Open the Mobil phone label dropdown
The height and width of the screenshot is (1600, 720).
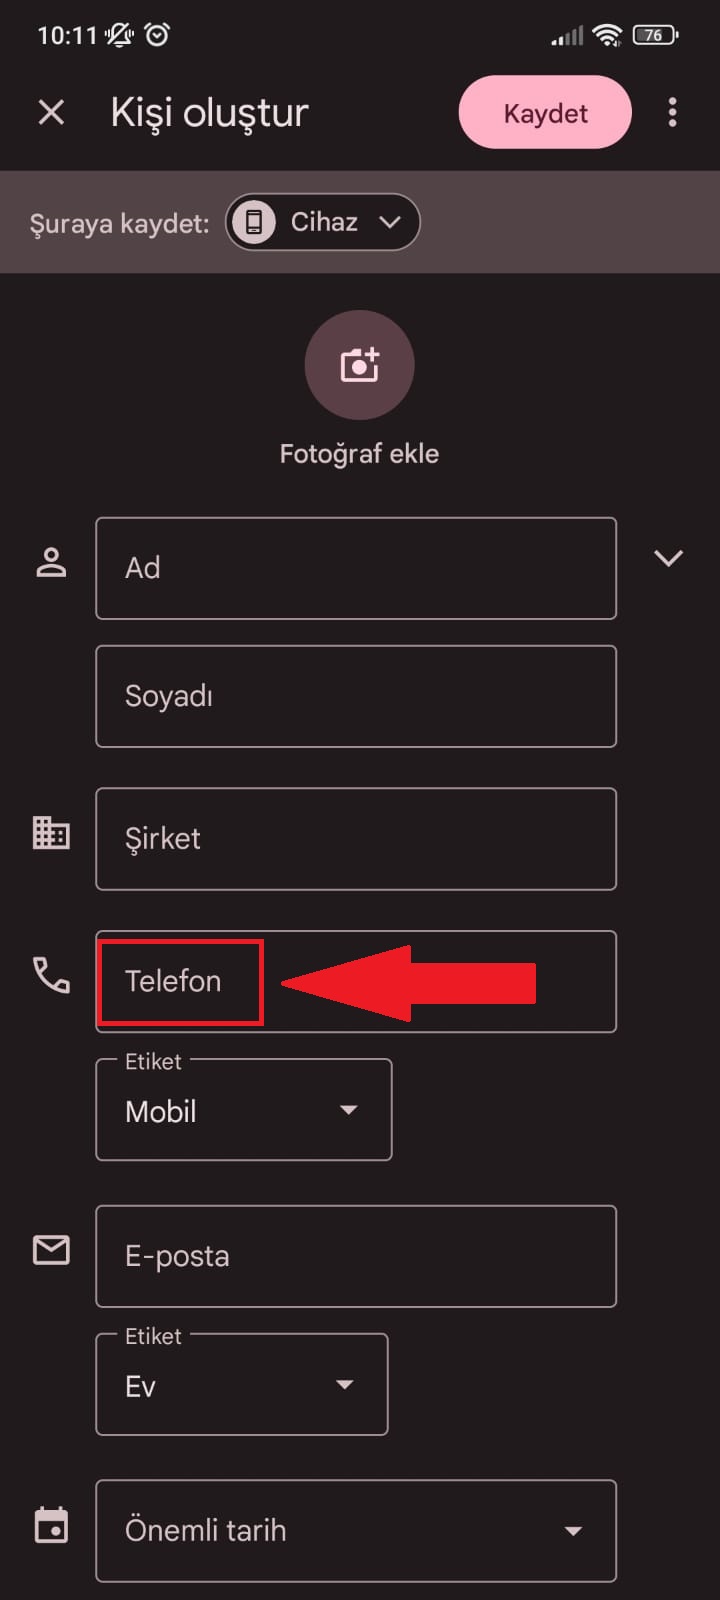click(243, 1110)
